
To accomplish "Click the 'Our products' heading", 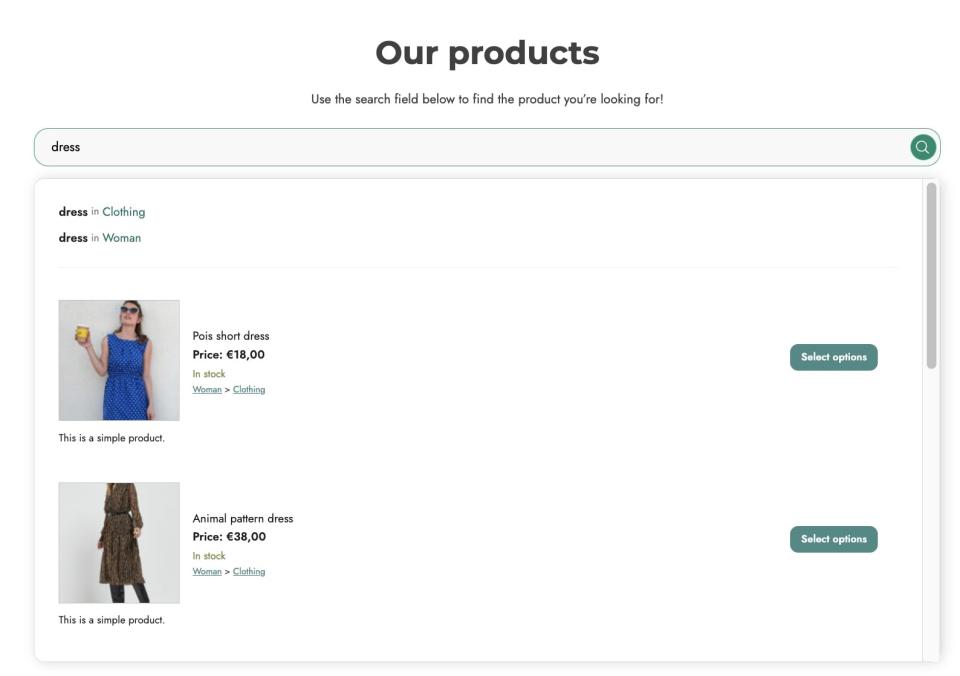I will point(487,53).
